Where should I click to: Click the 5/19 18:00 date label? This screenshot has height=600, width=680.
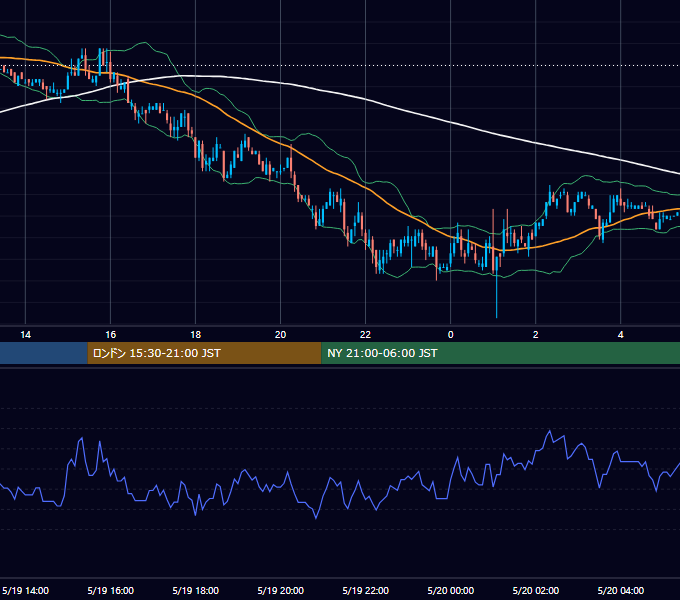(196, 590)
